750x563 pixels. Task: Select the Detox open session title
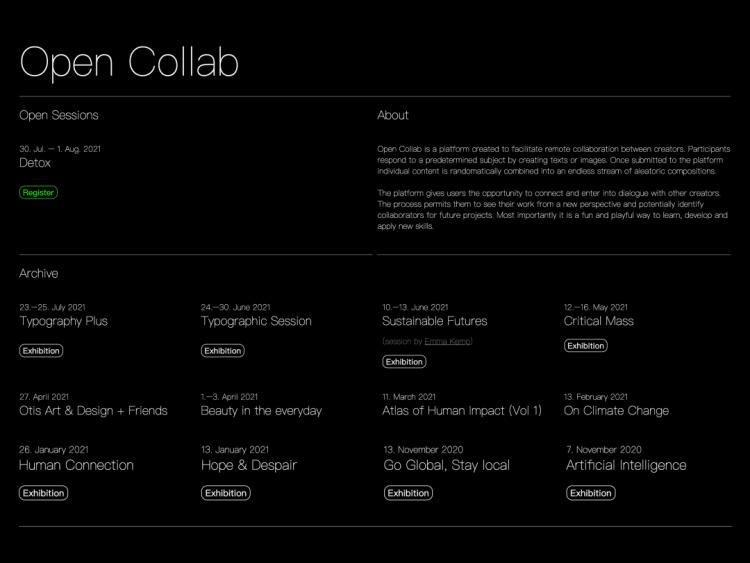(35, 163)
